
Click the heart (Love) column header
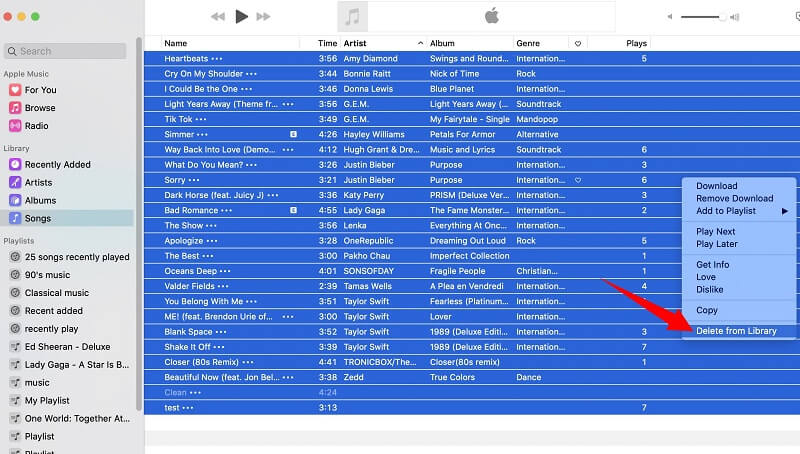coord(578,43)
